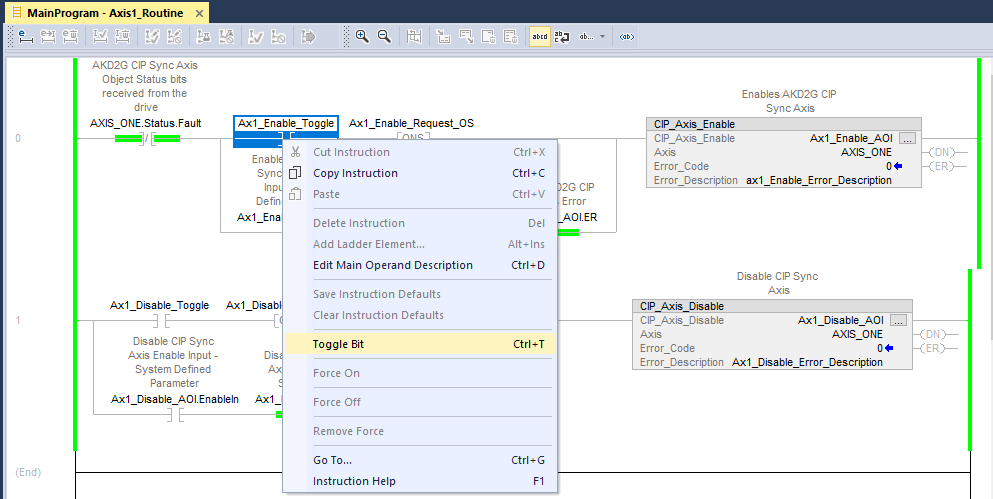Image resolution: width=993 pixels, height=499 pixels.
Task: Select Toggle Bit in context menu
Action: (x=420, y=344)
